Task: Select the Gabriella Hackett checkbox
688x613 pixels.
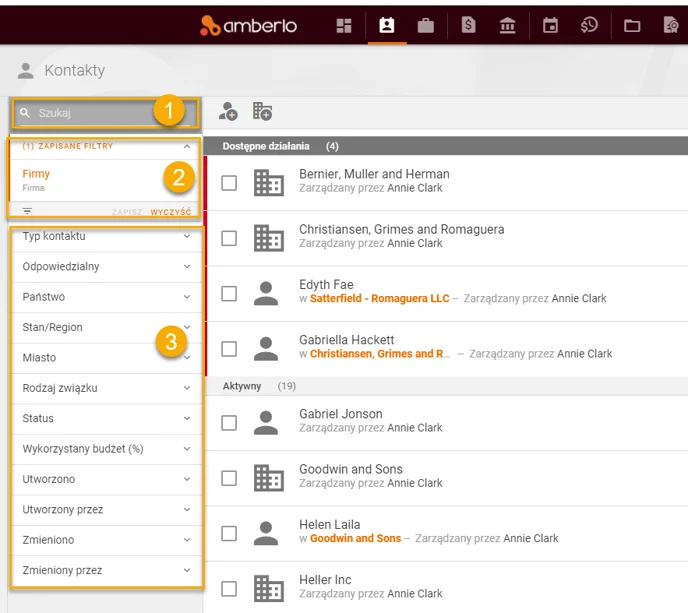Action: (x=229, y=349)
